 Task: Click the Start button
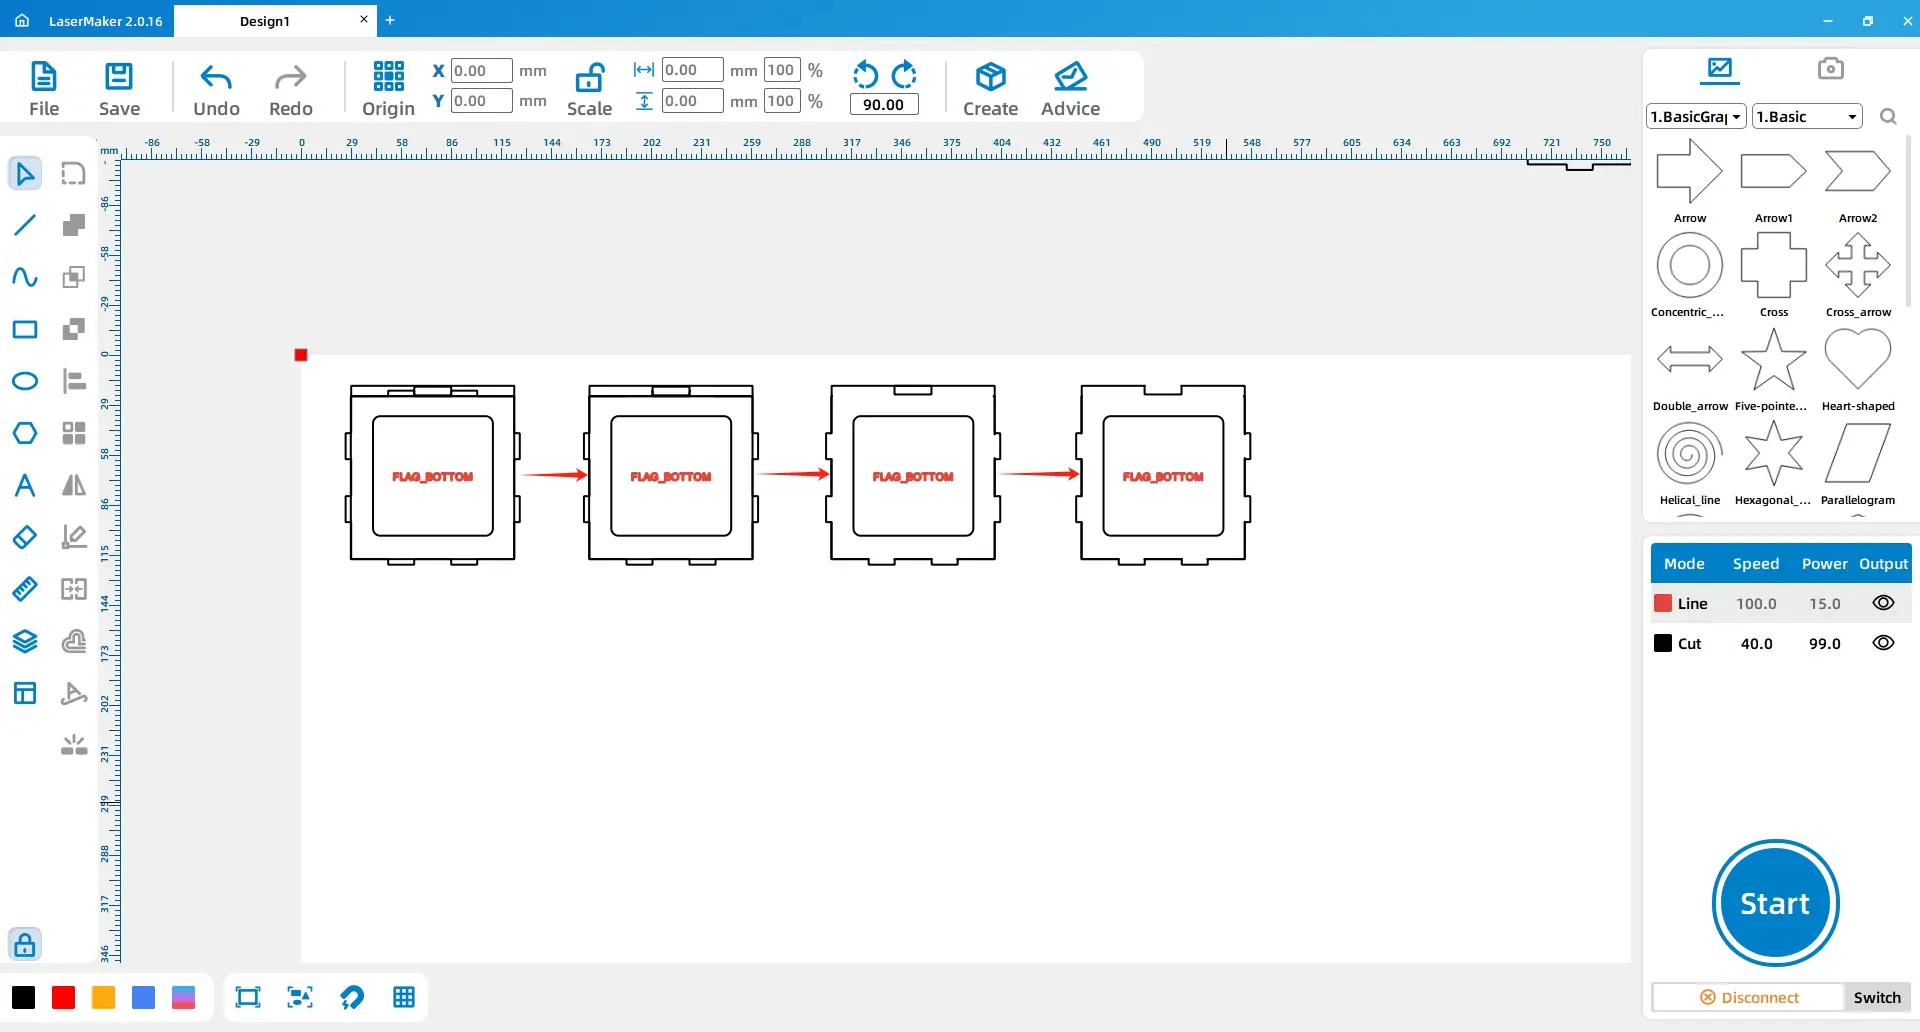point(1775,903)
